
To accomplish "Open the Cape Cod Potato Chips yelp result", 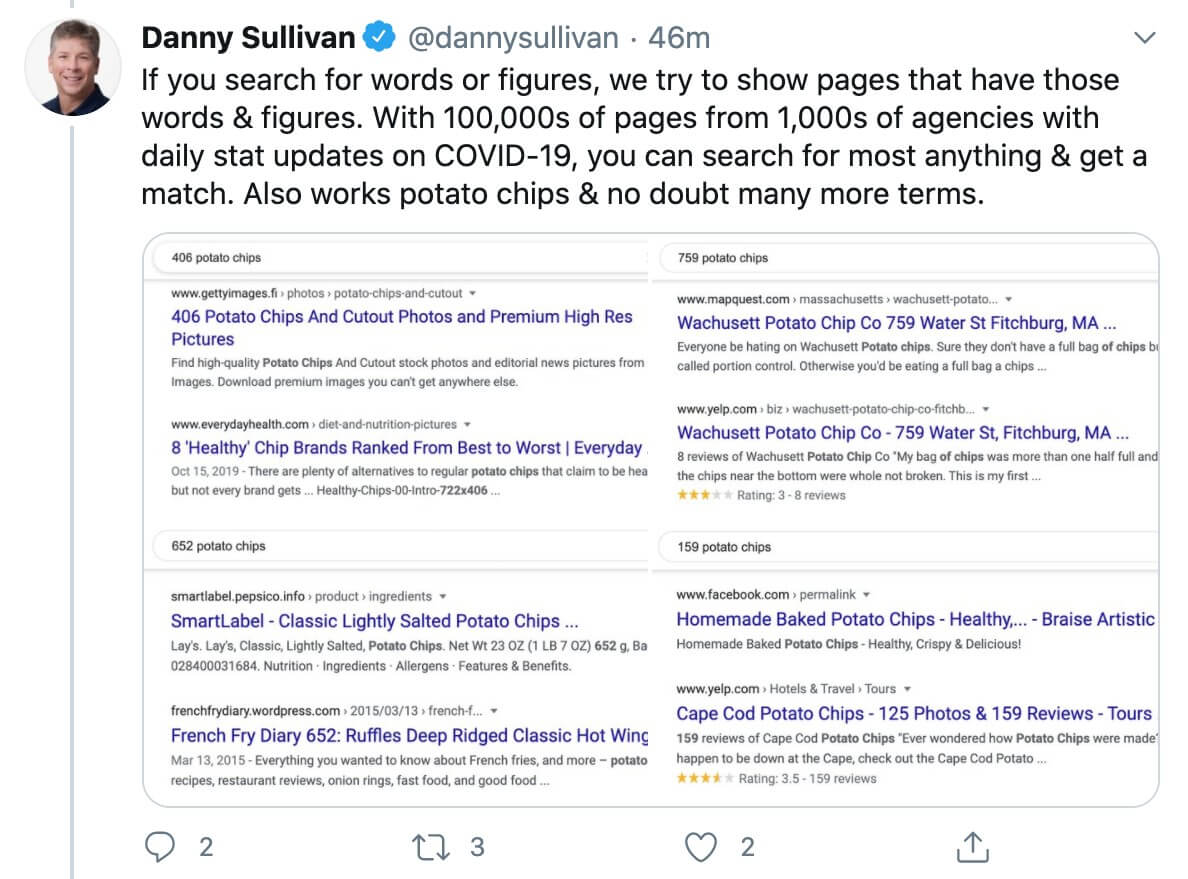I will pos(914,713).
